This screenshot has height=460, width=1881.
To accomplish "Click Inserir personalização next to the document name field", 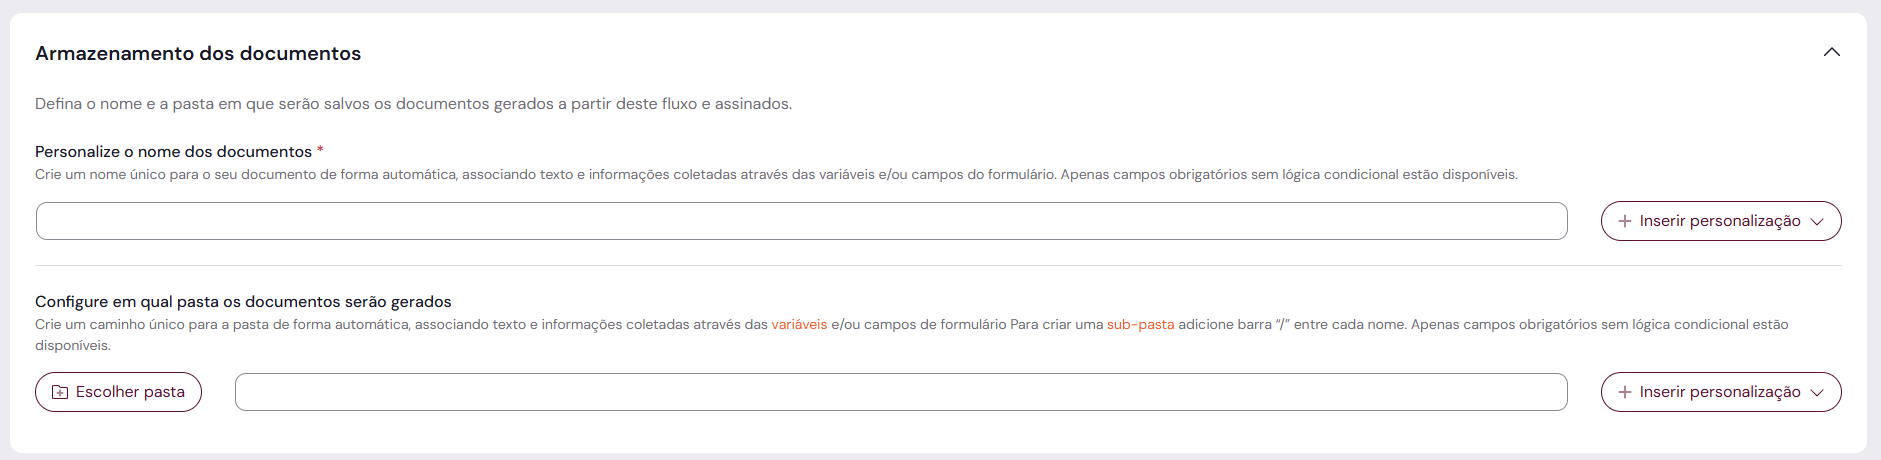I will point(1719,221).
